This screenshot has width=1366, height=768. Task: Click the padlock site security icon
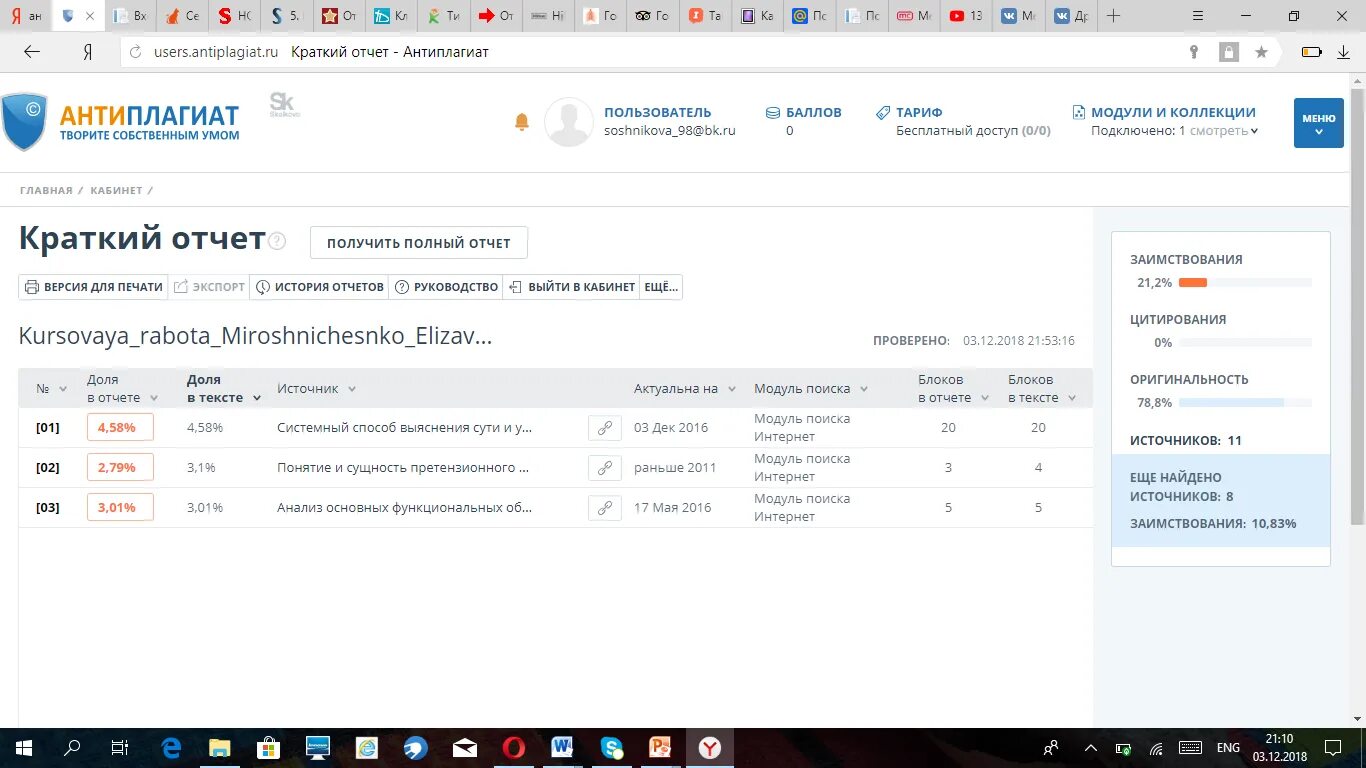tap(1228, 52)
